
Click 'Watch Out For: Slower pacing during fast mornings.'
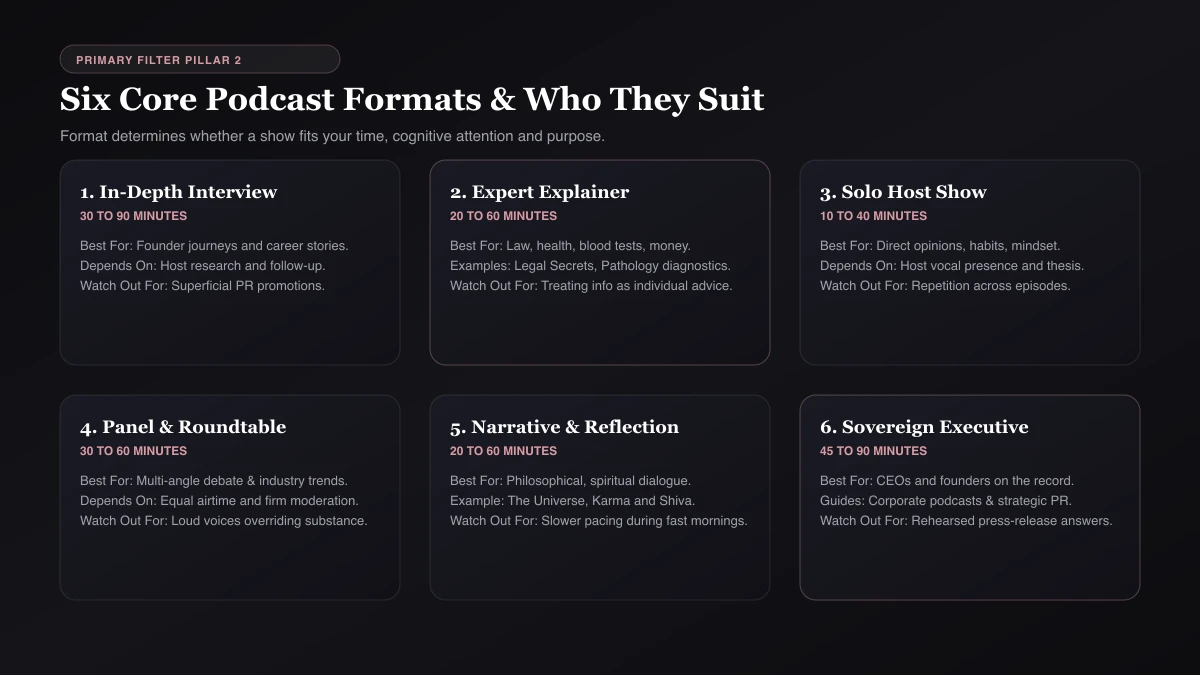coord(599,521)
